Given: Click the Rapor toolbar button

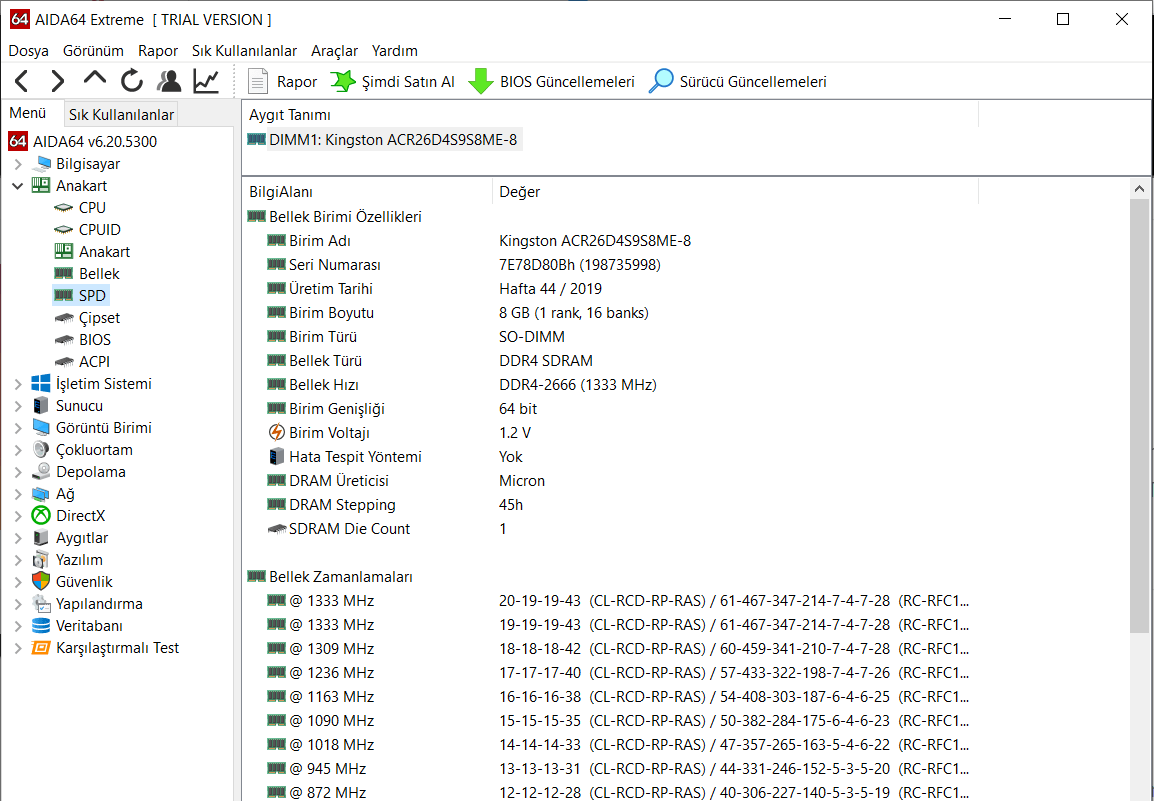Looking at the screenshot, I should click(283, 82).
